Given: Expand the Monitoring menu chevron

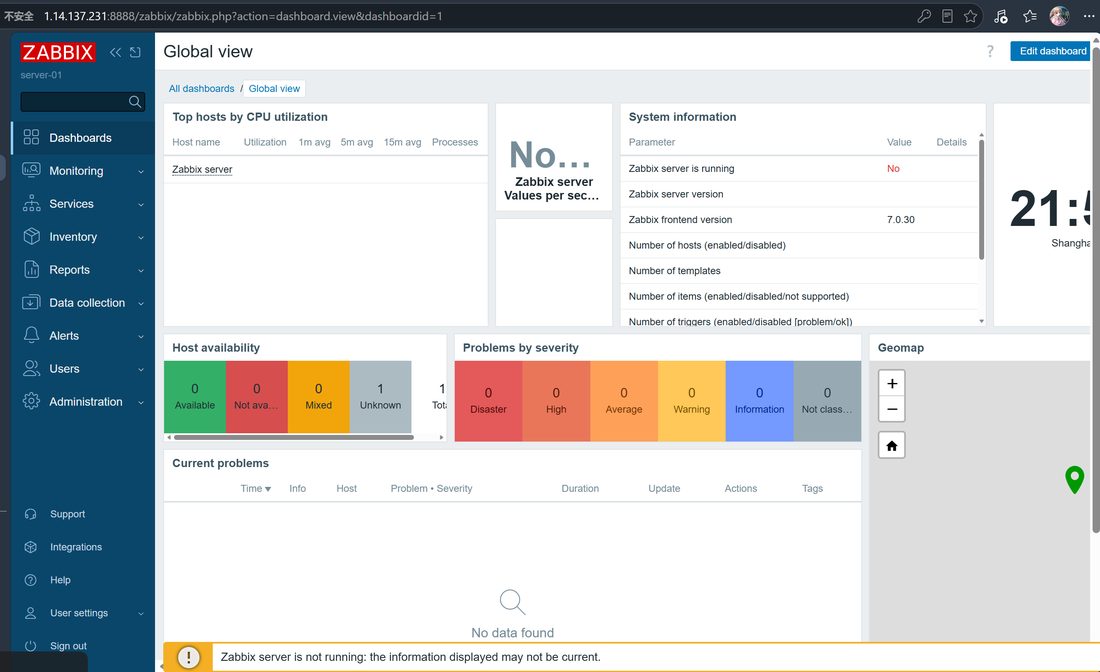Looking at the screenshot, I should click(141, 171).
